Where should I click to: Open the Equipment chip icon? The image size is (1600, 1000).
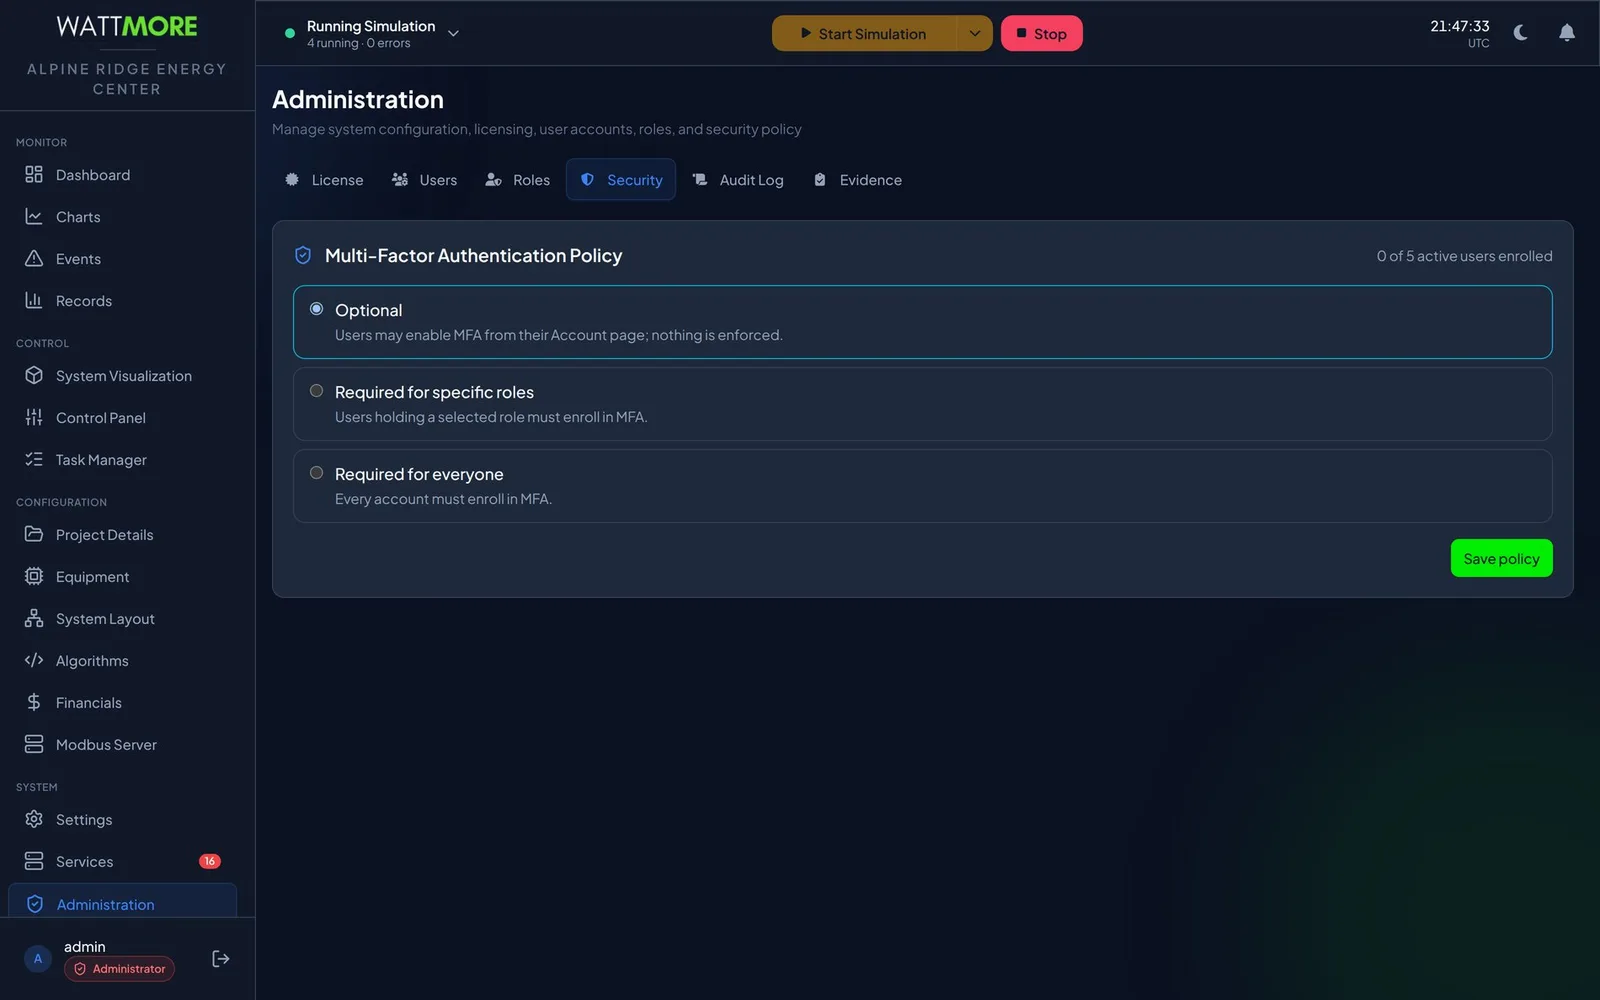pos(34,577)
